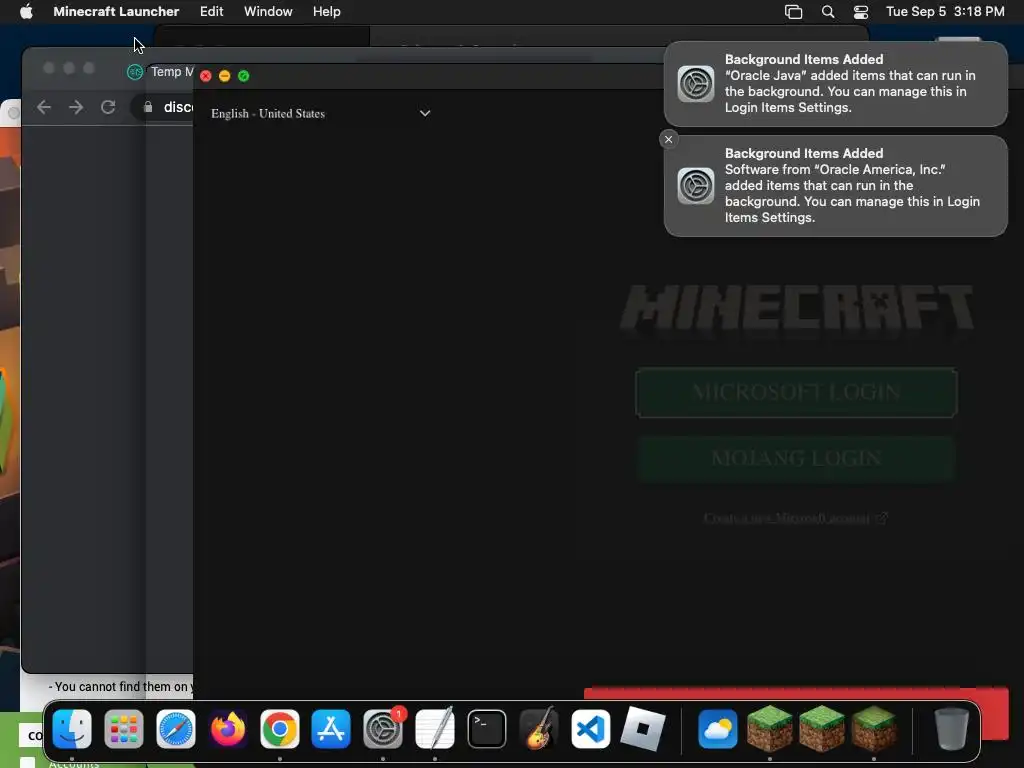This screenshot has width=1024, height=768.
Task: Reload the page in the browser window
Action: tap(108, 107)
